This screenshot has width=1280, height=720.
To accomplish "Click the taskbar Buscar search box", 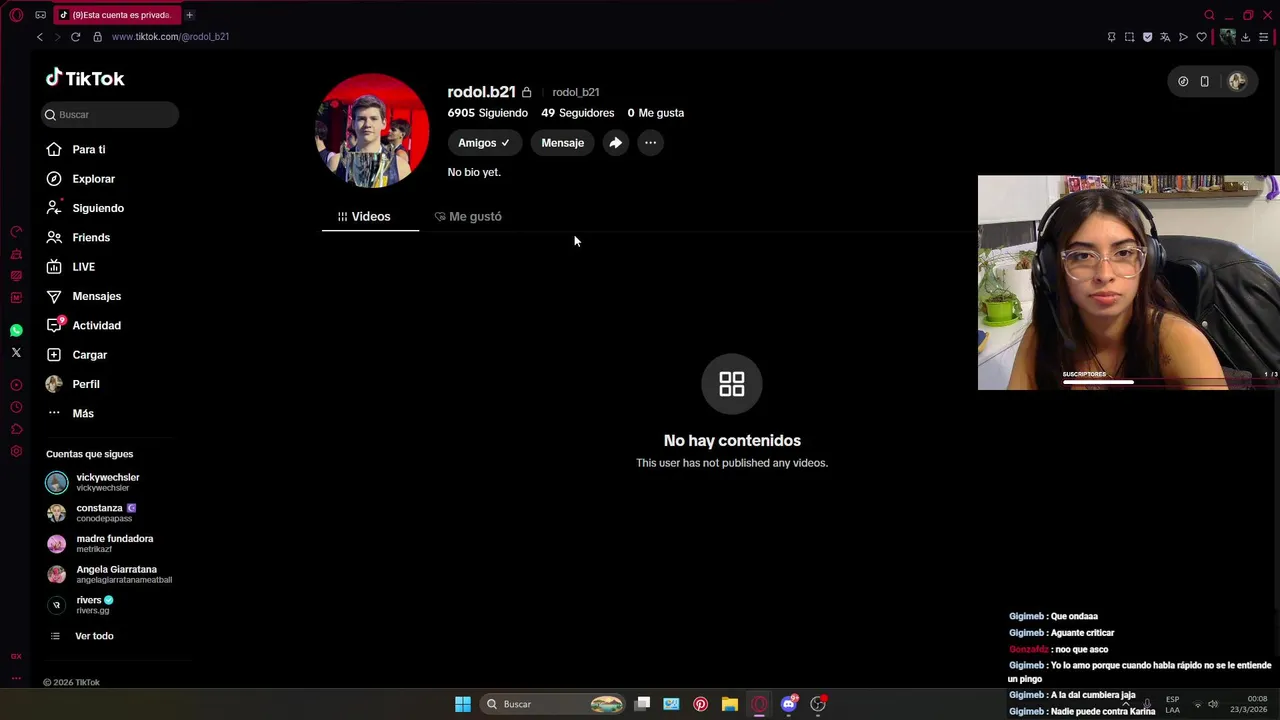I will (x=553, y=704).
